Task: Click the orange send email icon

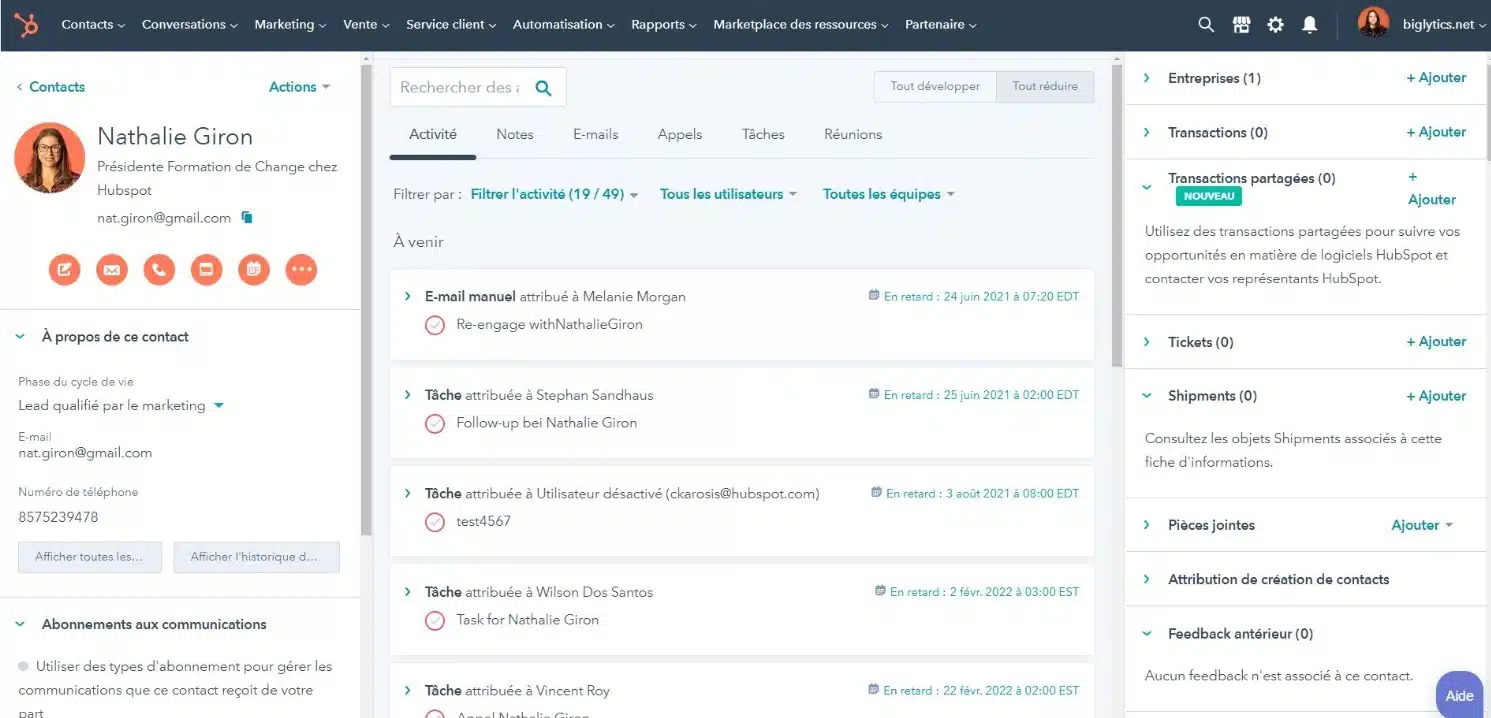Action: pos(112,269)
